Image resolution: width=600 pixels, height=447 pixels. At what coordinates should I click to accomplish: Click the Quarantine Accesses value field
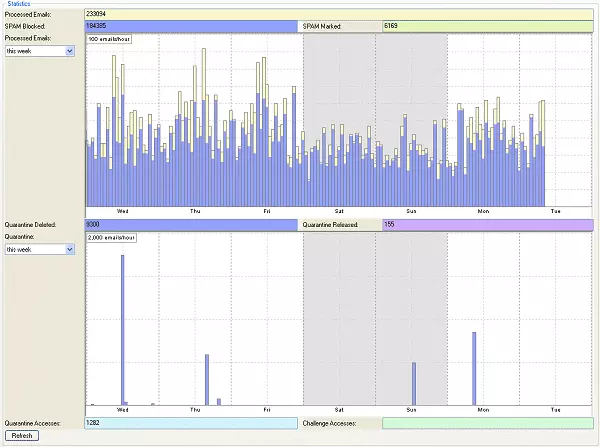[x=191, y=424]
